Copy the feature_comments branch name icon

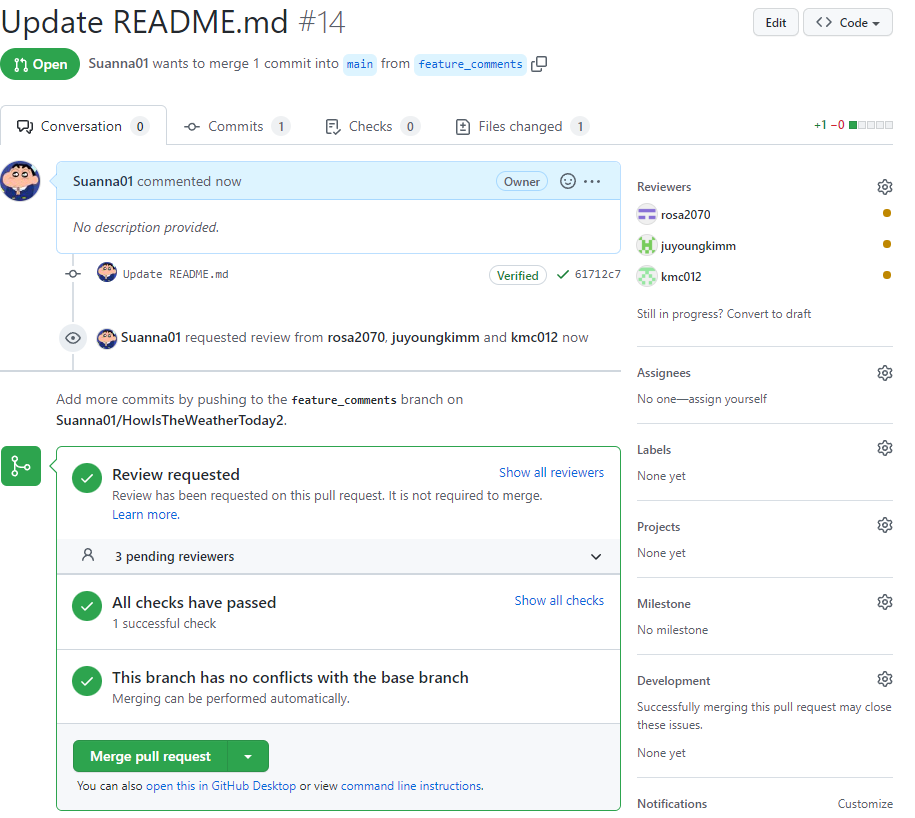click(x=539, y=64)
